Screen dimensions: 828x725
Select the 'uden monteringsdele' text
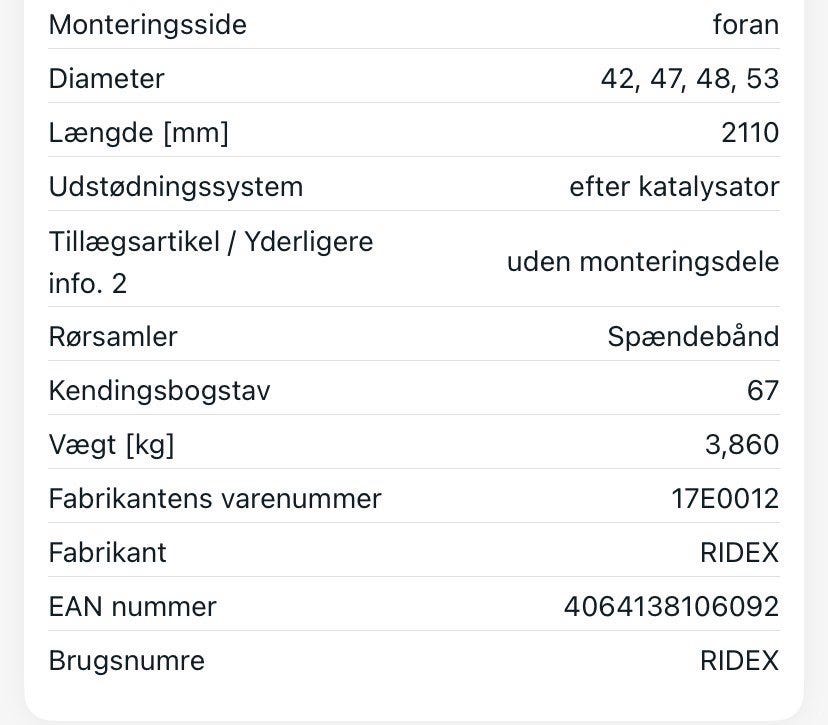coord(642,262)
